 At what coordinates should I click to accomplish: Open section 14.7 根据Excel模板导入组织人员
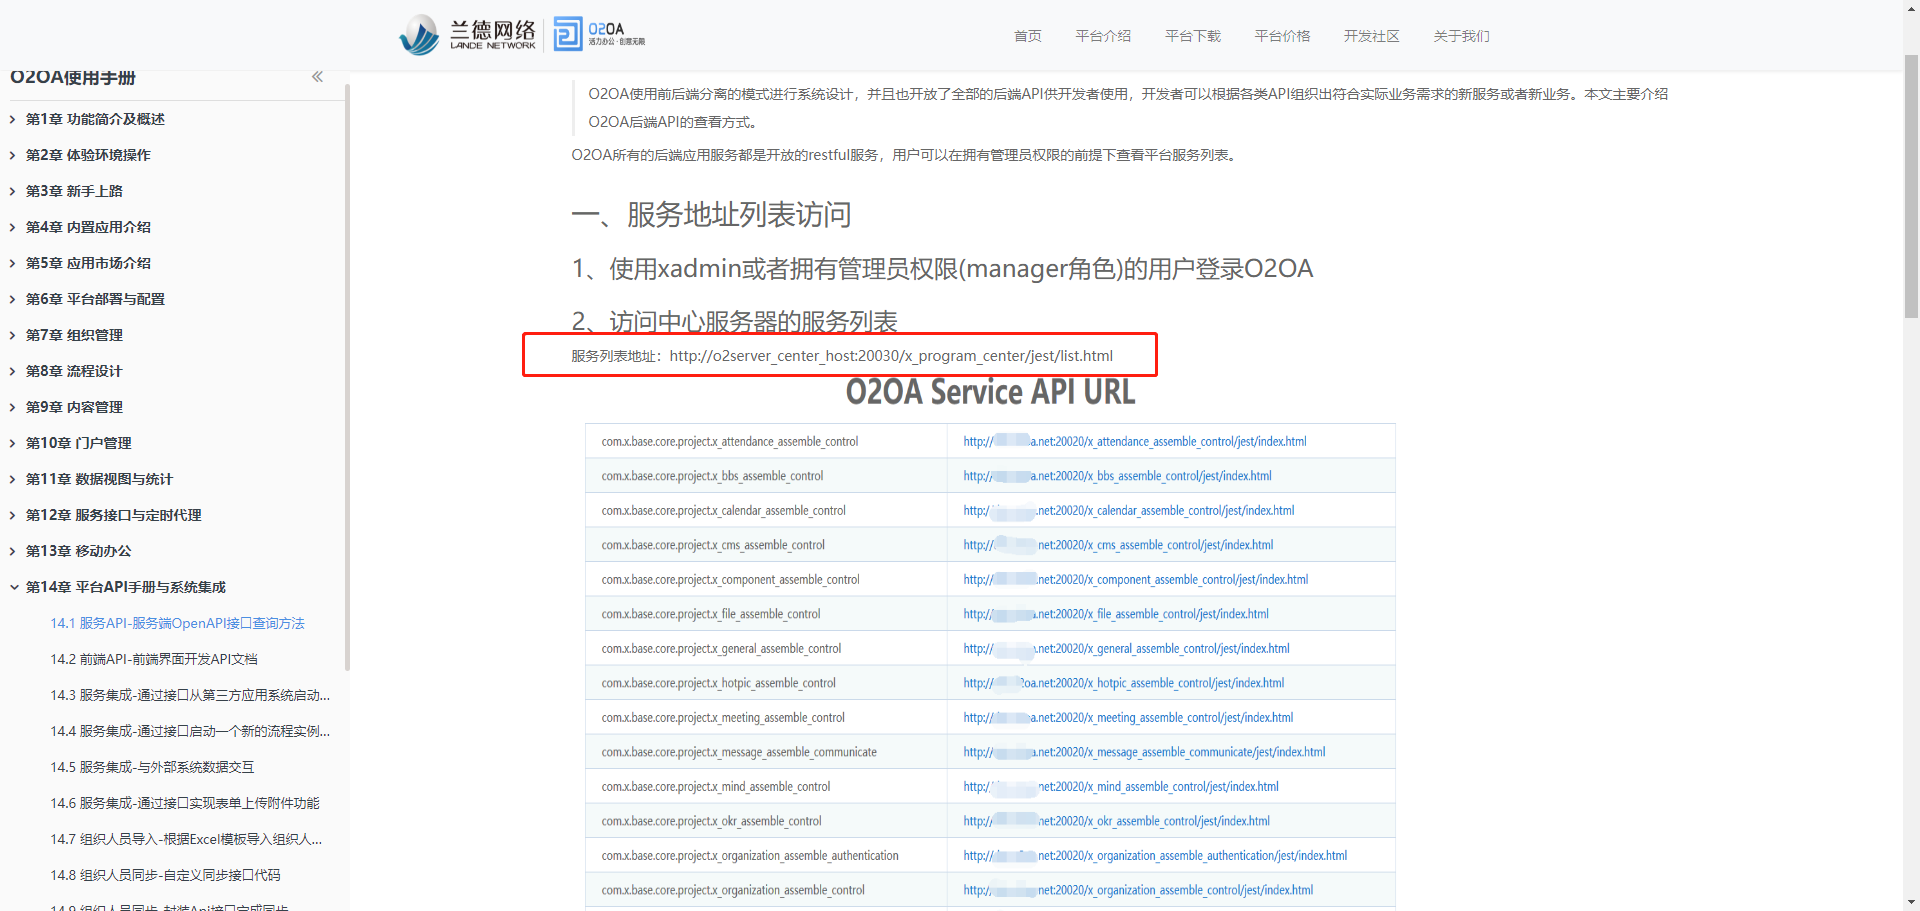(186, 839)
